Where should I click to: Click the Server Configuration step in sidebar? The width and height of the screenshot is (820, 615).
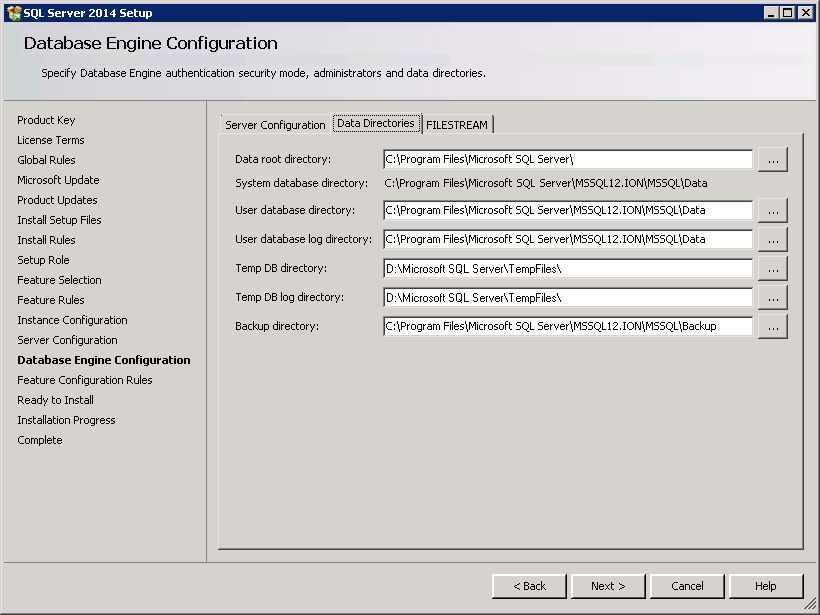67,340
